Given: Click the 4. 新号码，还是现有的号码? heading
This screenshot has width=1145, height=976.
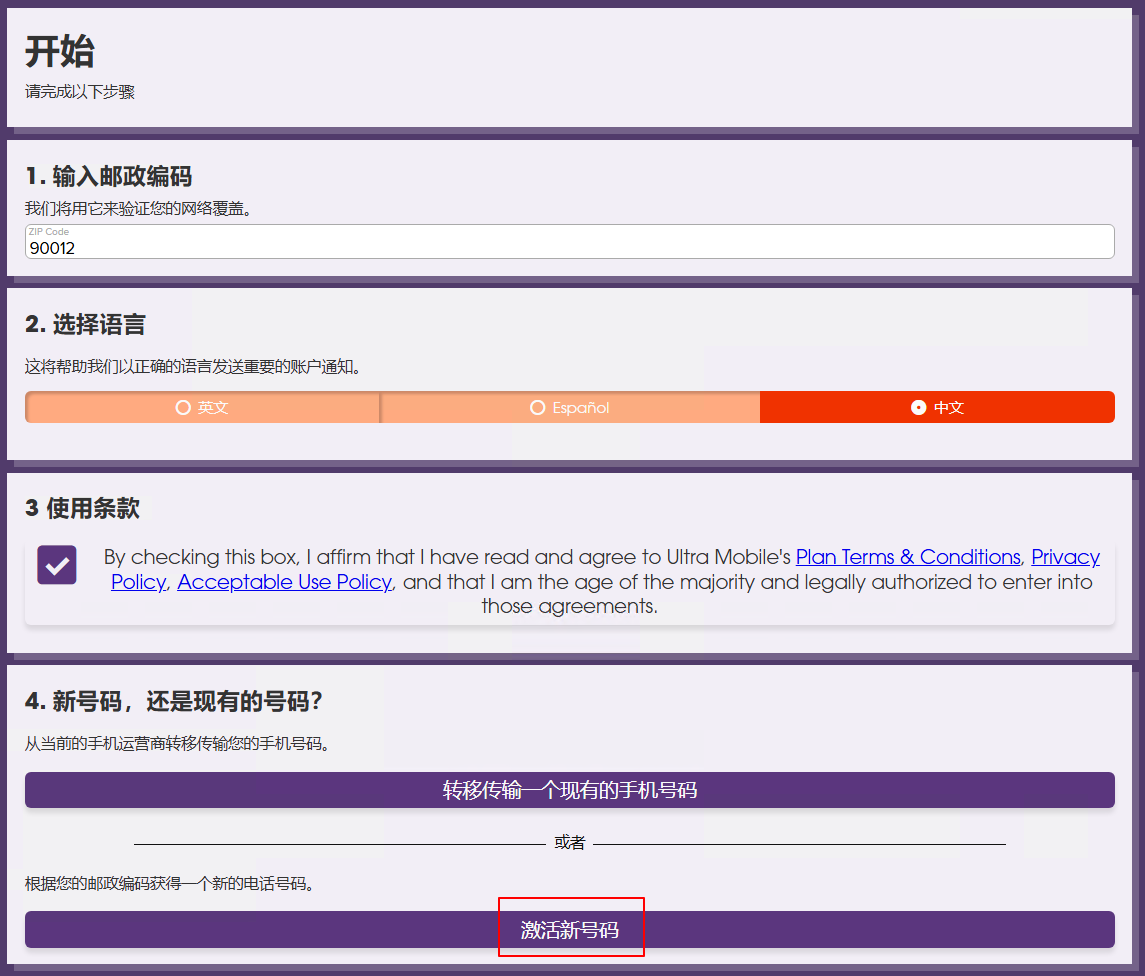Looking at the screenshot, I should [174, 702].
